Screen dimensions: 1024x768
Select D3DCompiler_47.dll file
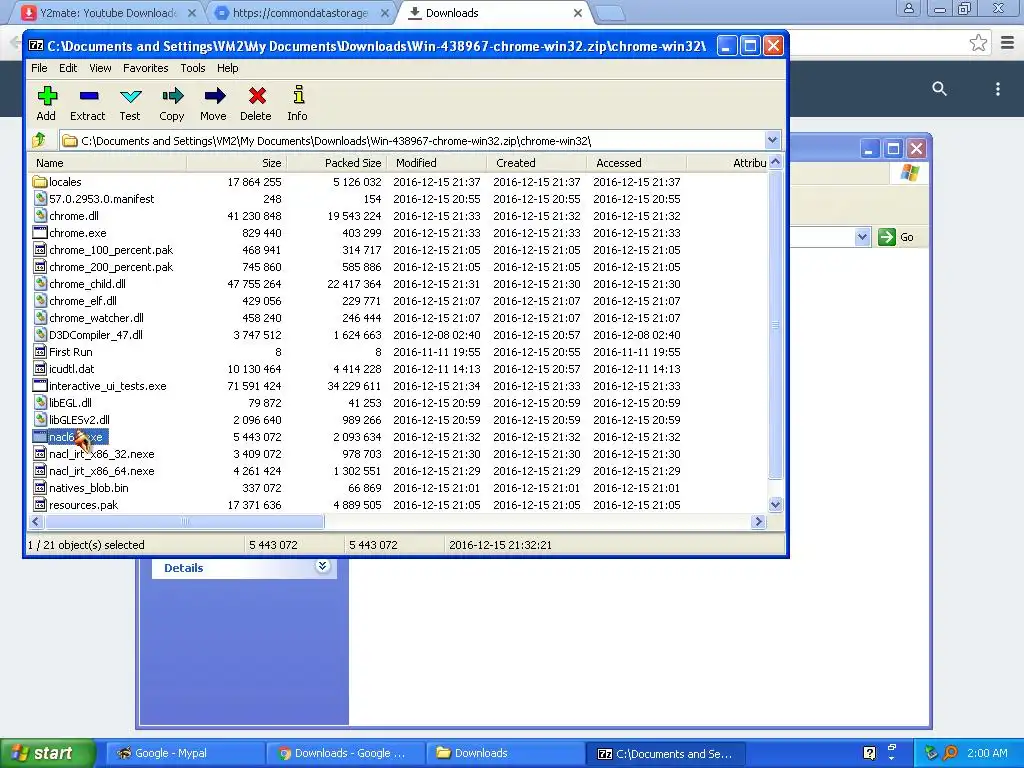point(95,334)
